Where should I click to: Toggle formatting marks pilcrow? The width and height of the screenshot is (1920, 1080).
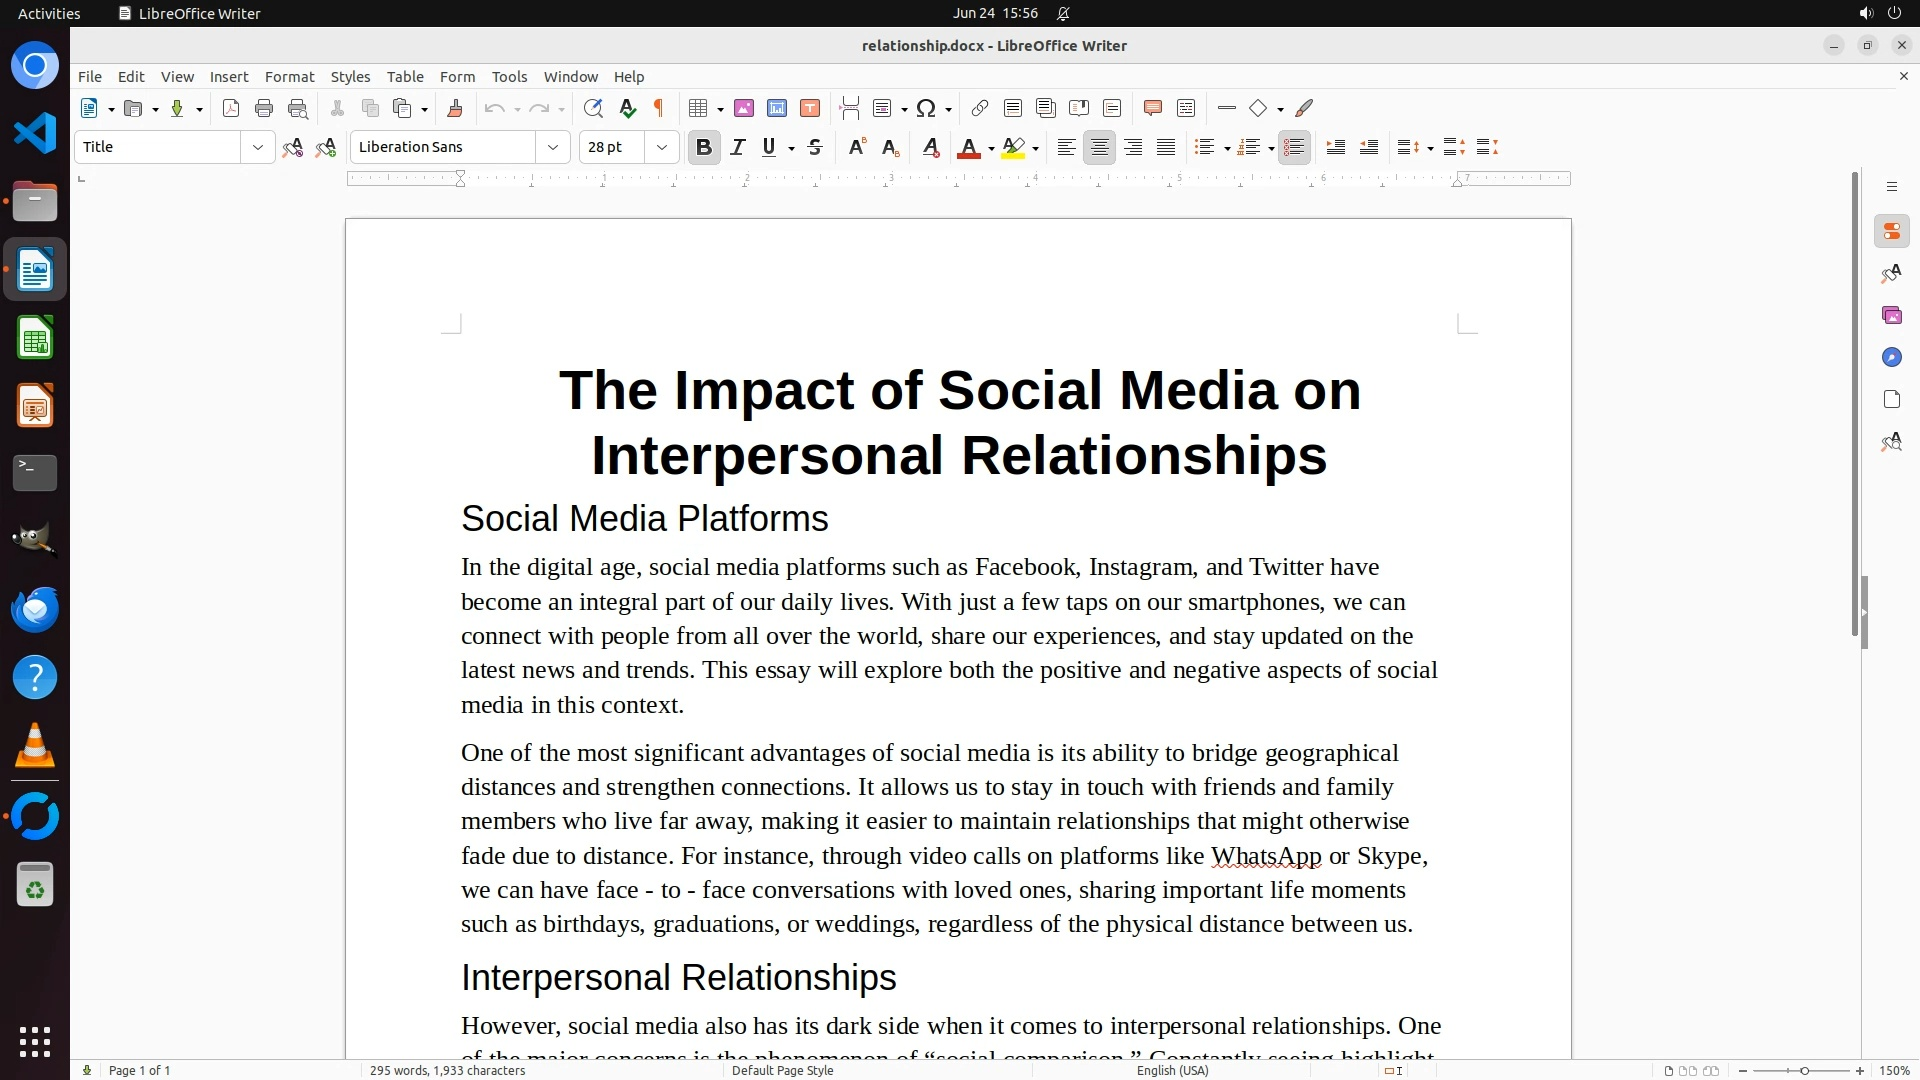[659, 109]
